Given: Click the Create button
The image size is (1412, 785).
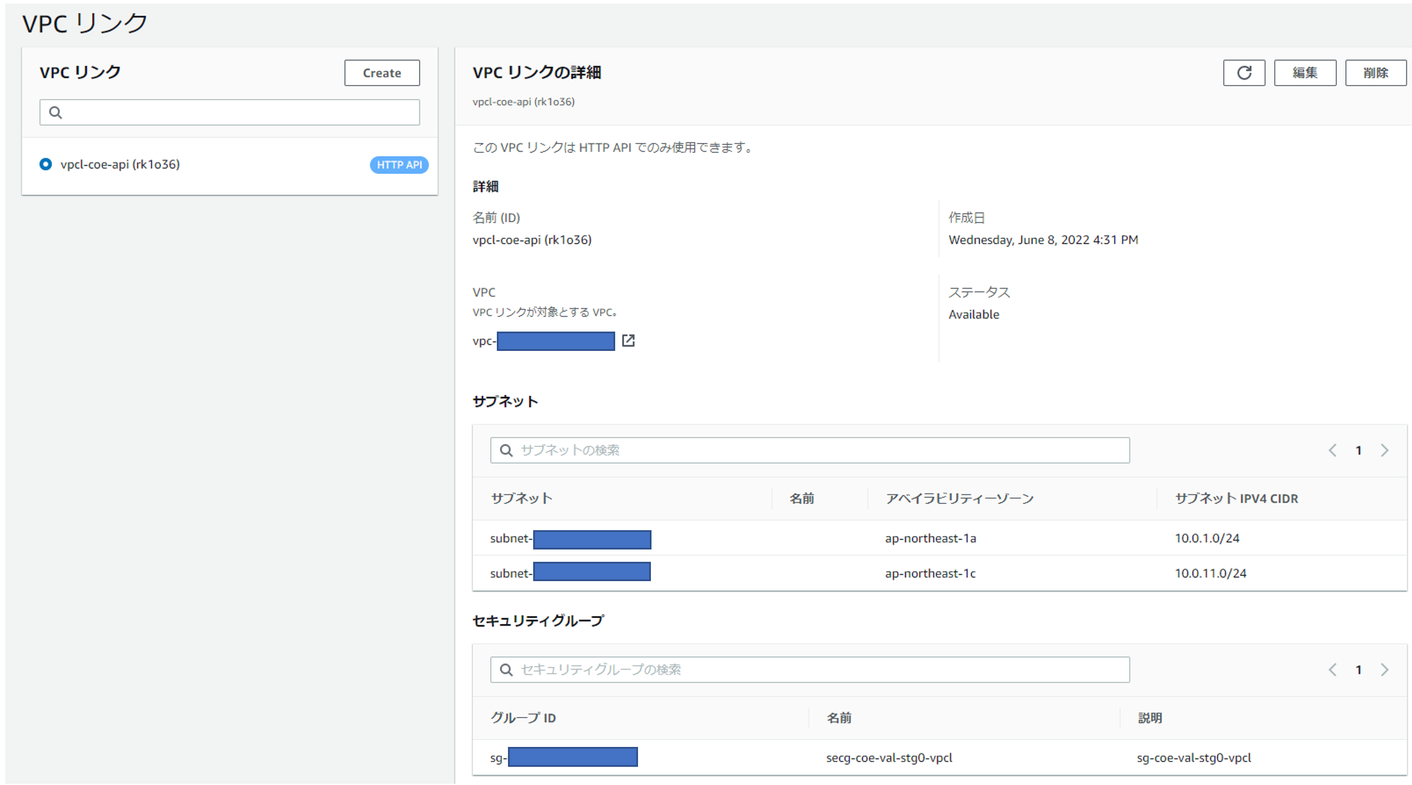Looking at the screenshot, I should (x=382, y=73).
